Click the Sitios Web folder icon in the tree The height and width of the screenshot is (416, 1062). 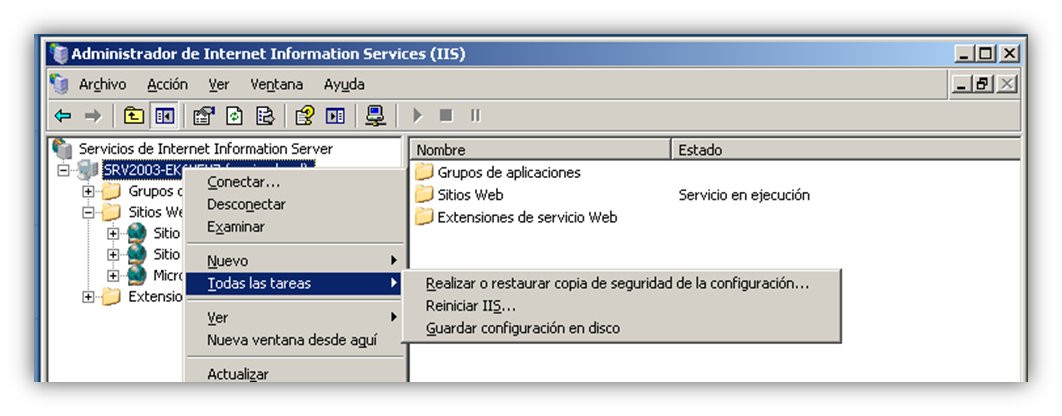(110, 213)
